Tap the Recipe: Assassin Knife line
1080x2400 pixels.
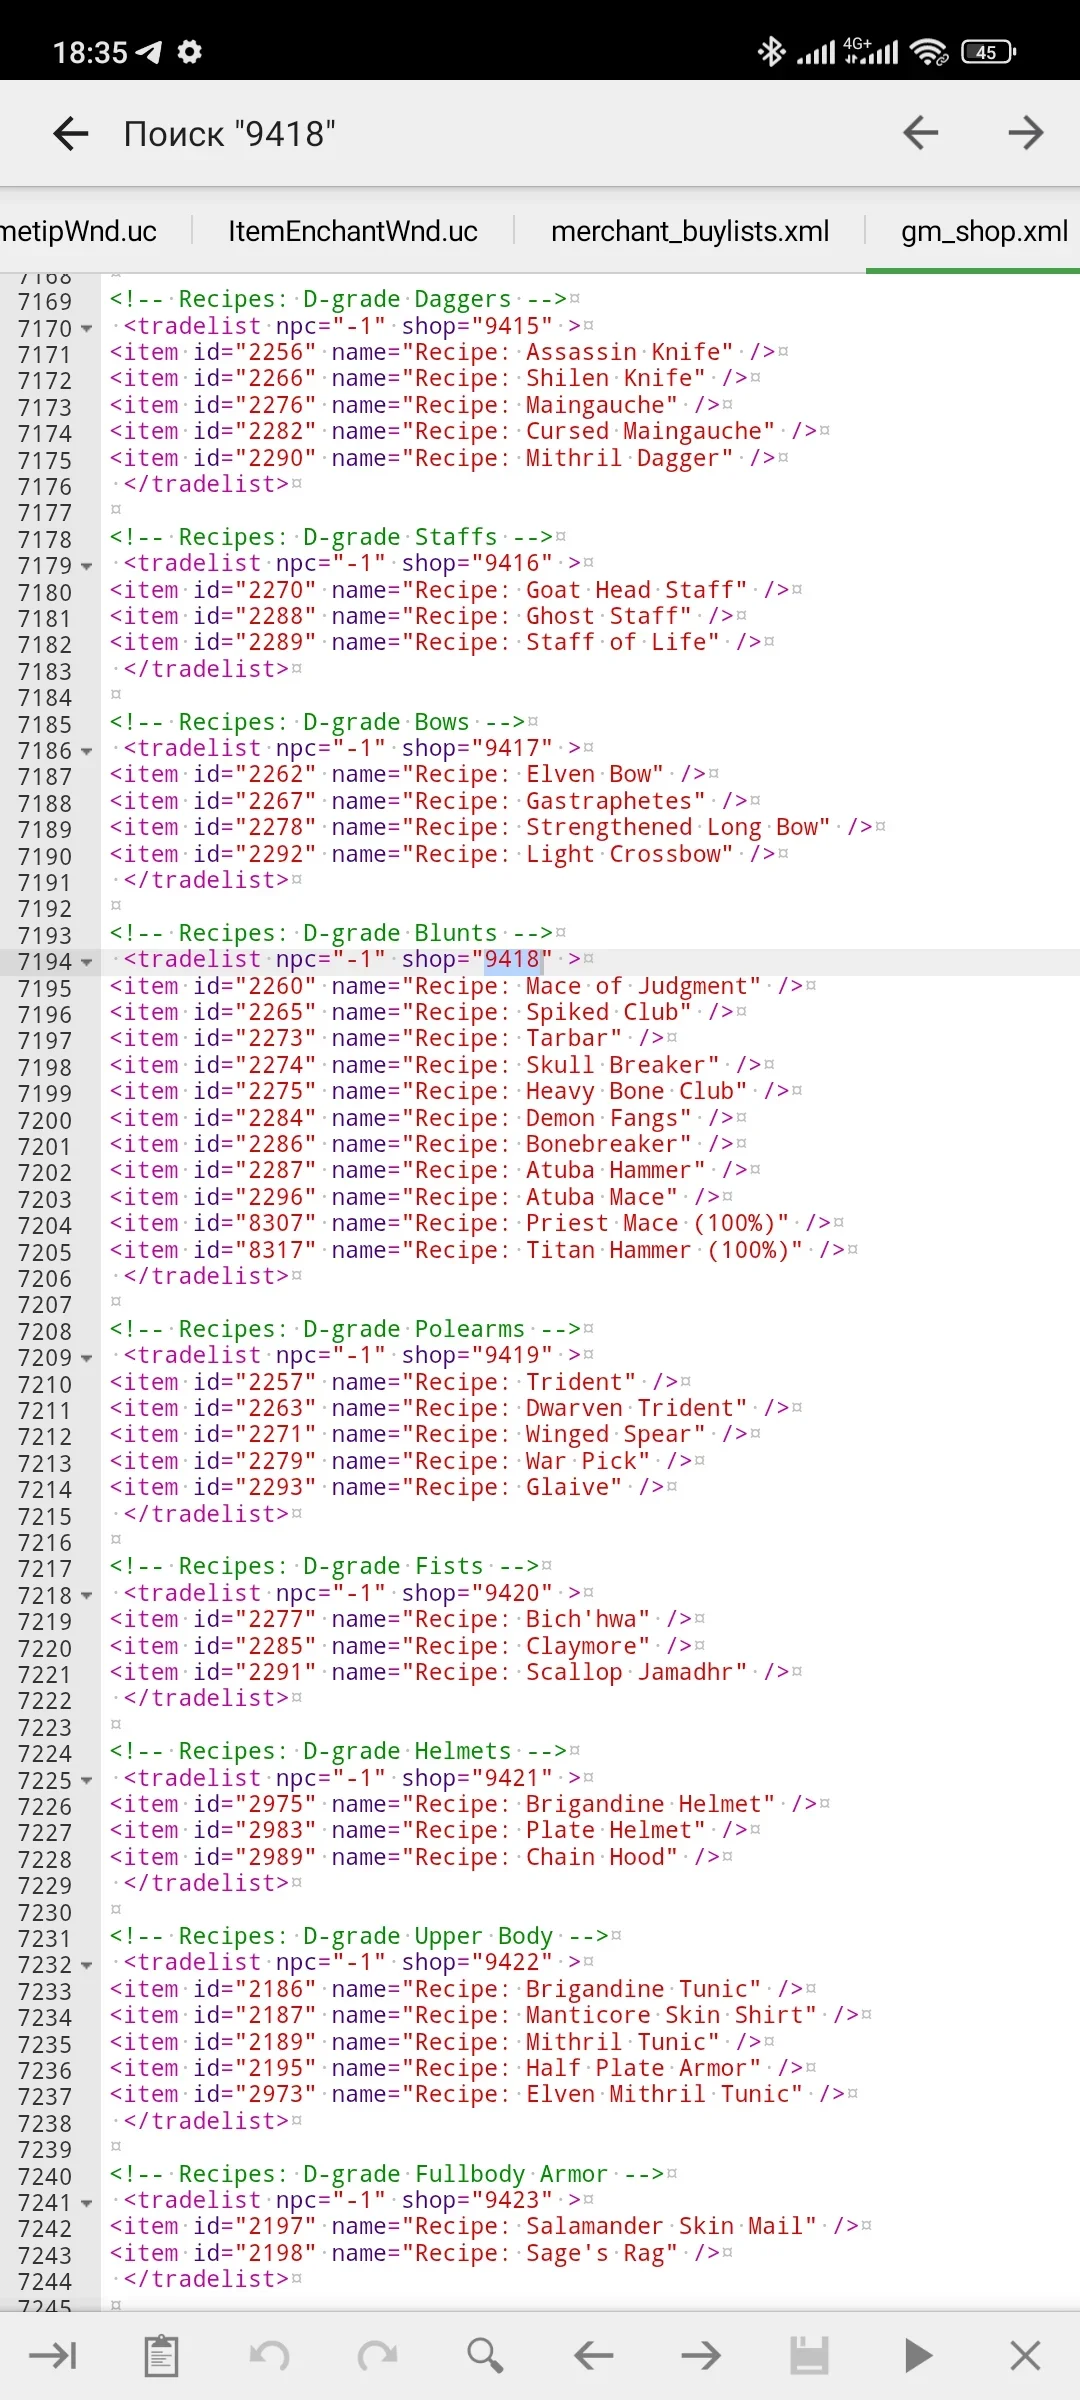pos(449,352)
